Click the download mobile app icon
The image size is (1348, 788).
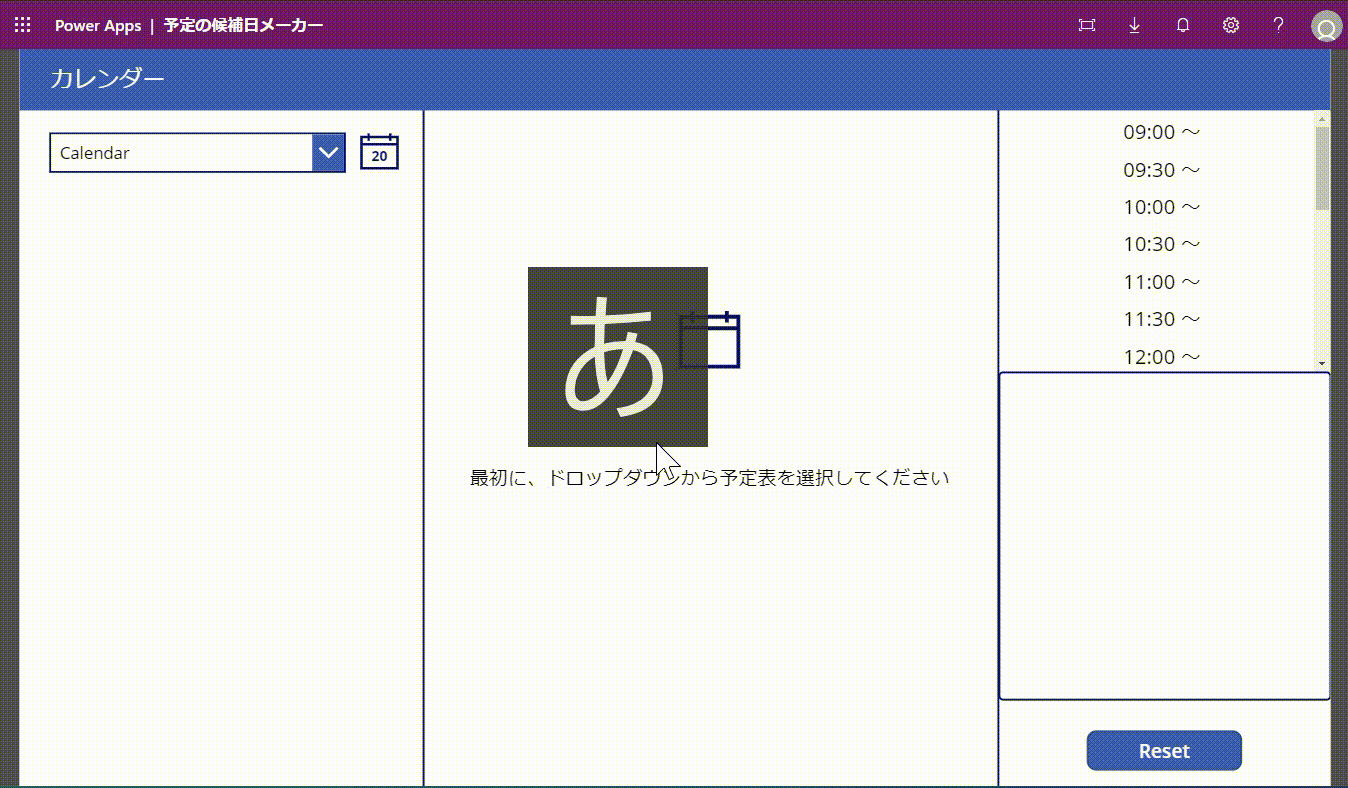point(1134,24)
